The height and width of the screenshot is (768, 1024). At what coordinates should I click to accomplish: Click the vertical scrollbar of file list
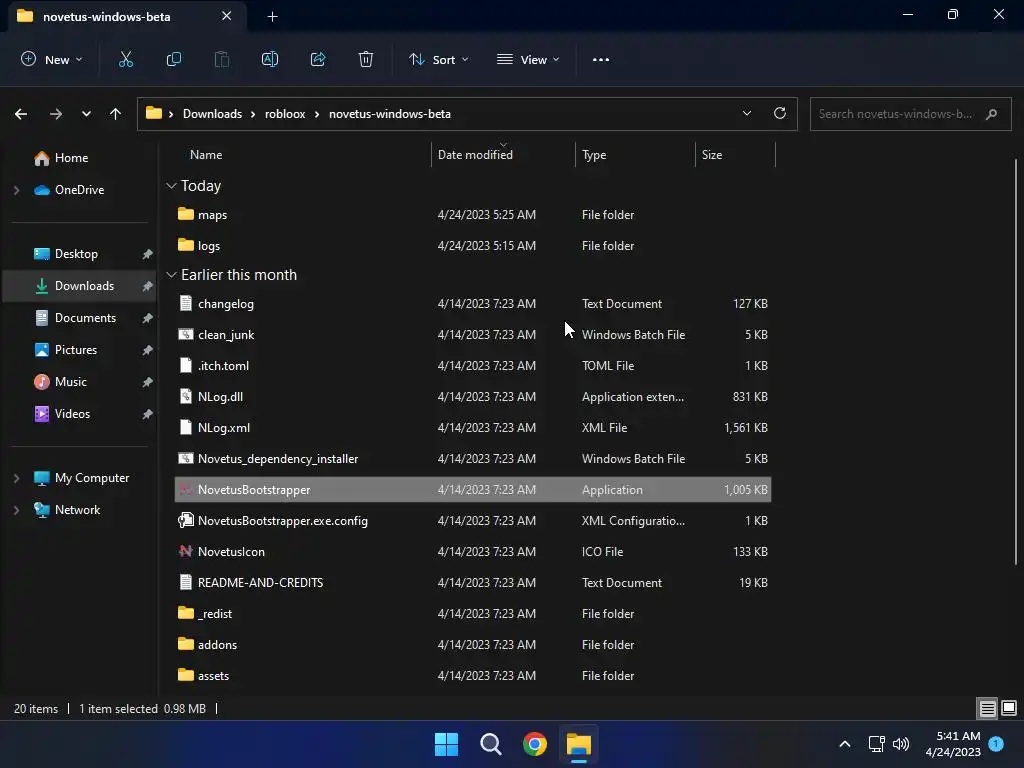point(1015,361)
